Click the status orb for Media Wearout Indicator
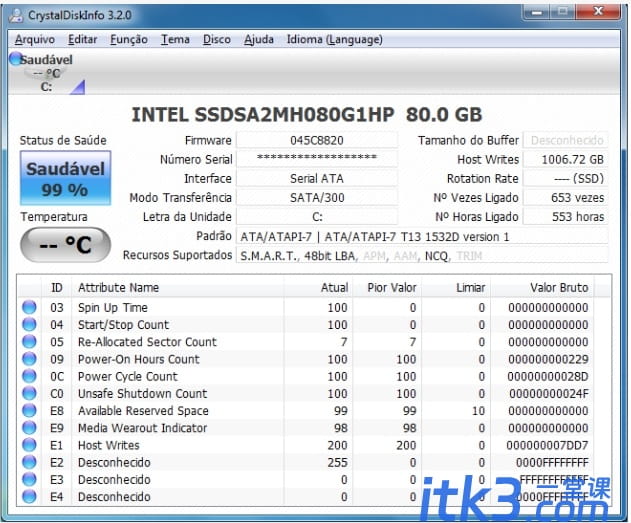Screen dimensions: 631x523 click(29, 428)
